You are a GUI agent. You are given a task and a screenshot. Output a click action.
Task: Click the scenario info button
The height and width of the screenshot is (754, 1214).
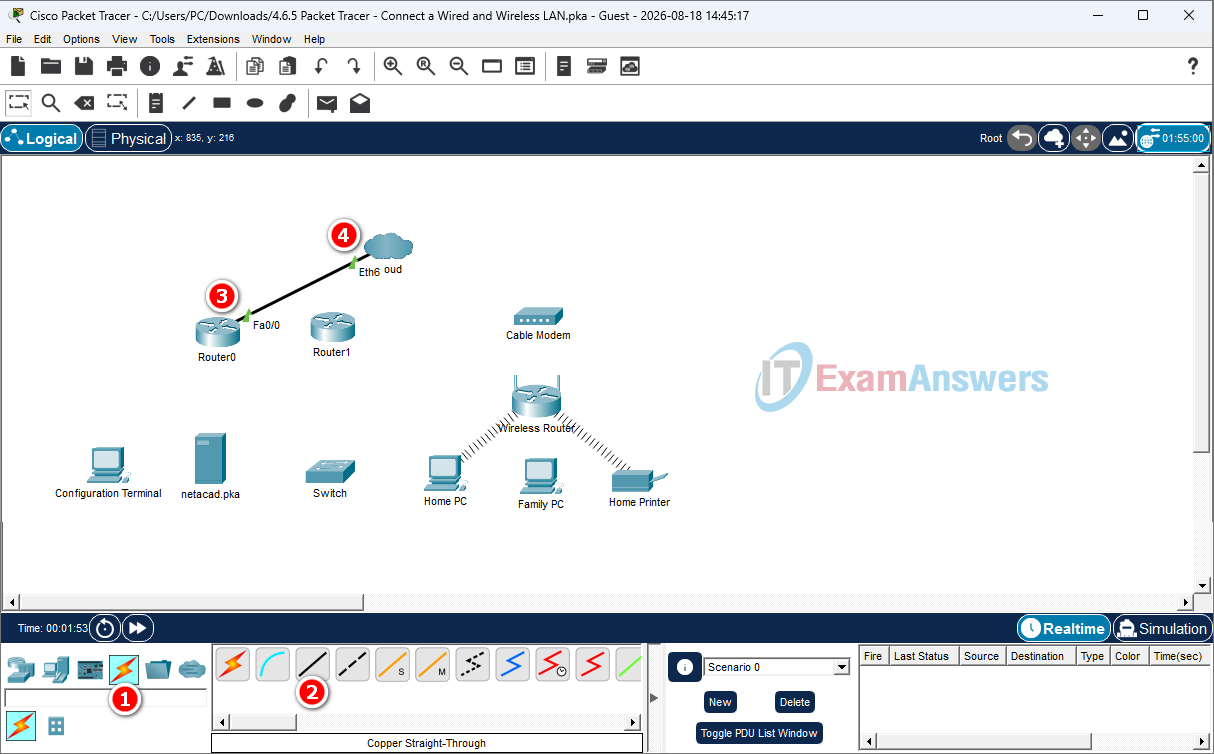click(684, 667)
